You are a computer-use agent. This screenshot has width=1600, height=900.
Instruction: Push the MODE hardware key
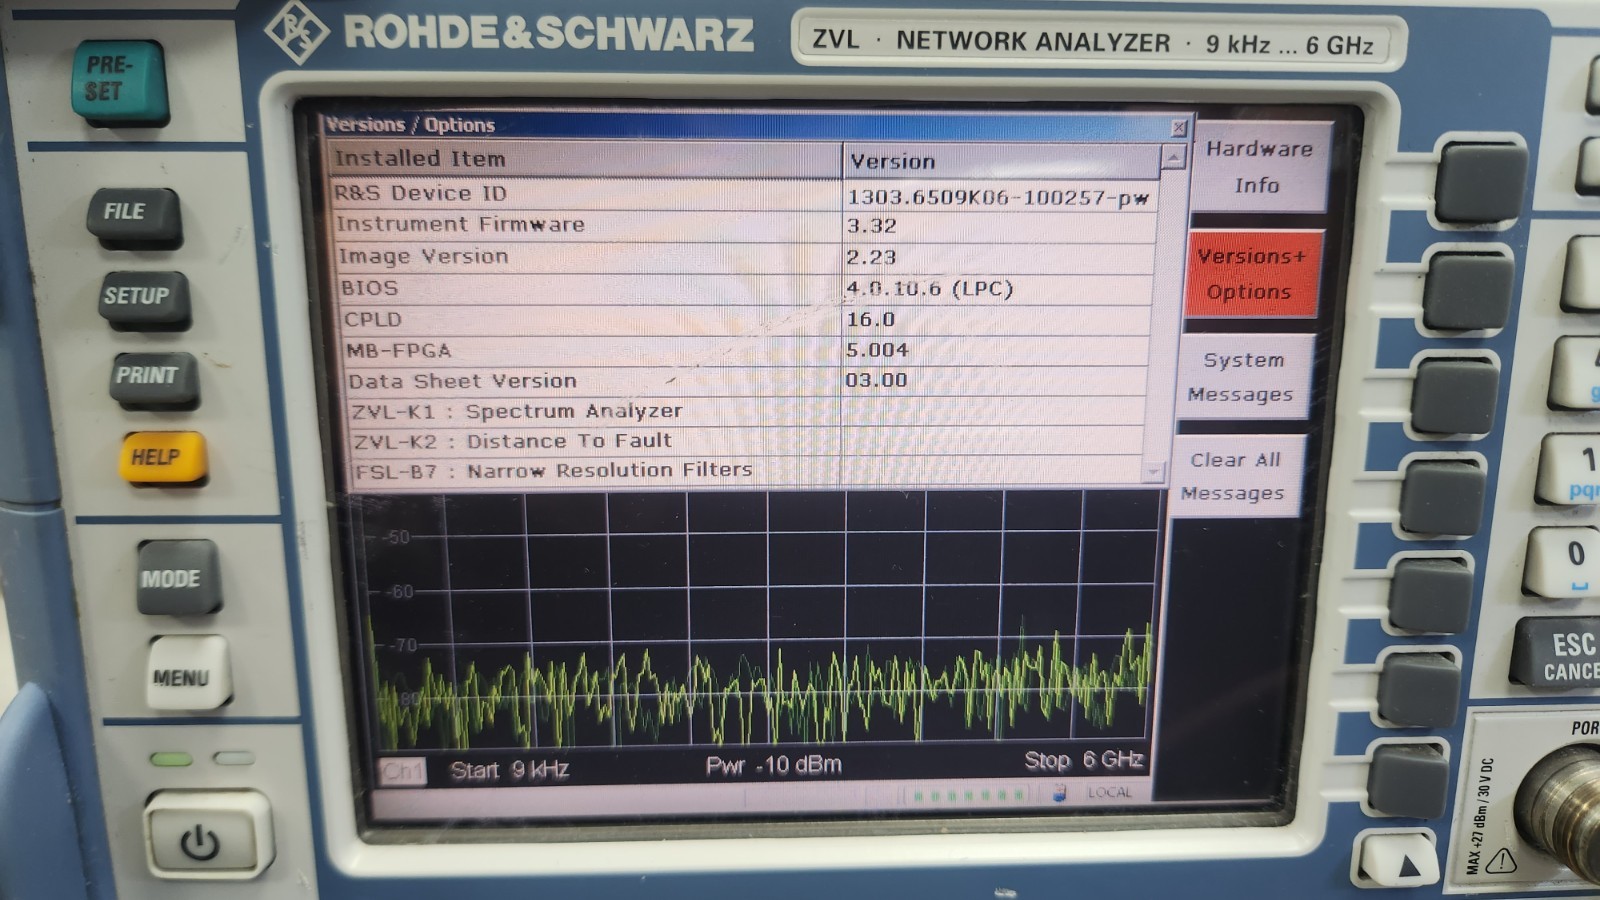point(177,577)
